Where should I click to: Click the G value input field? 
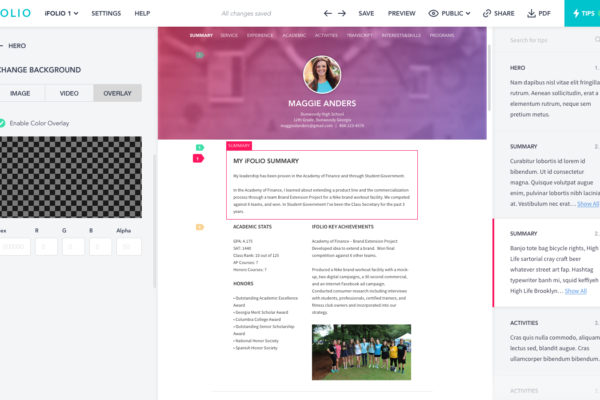click(x=73, y=247)
